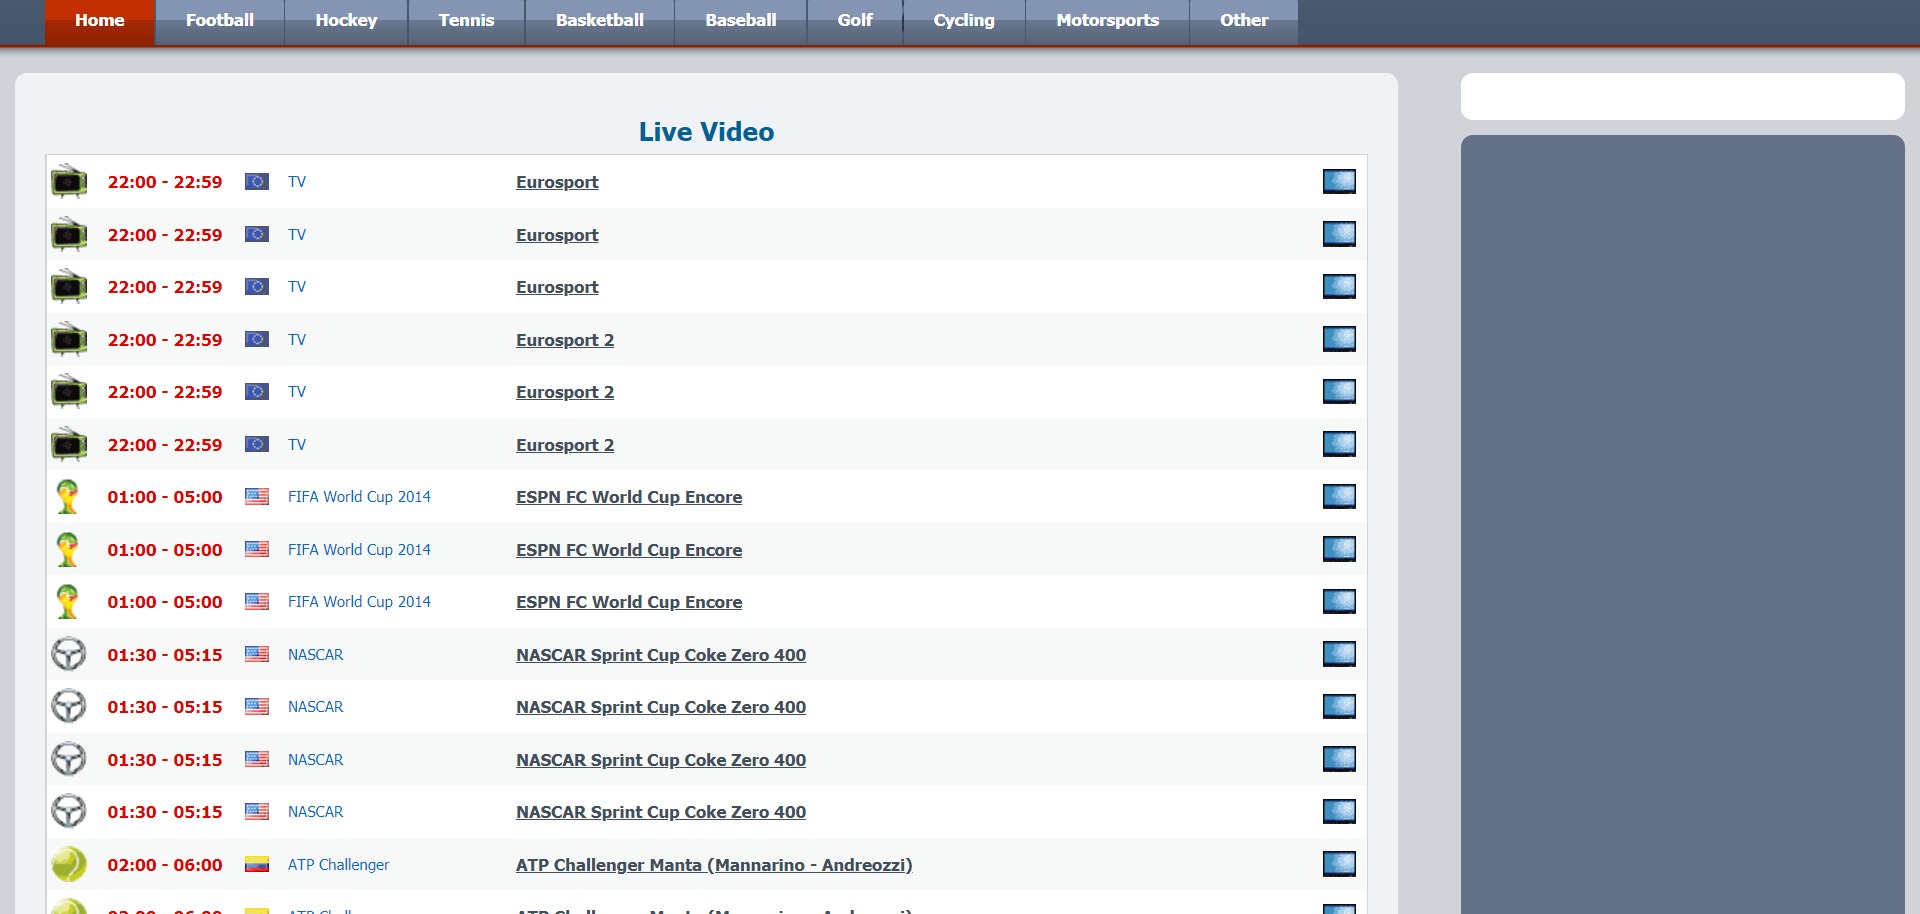Image resolution: width=1920 pixels, height=914 pixels.
Task: Click the Colombian flag in the ATP Challenger Manta row
Action: [257, 864]
